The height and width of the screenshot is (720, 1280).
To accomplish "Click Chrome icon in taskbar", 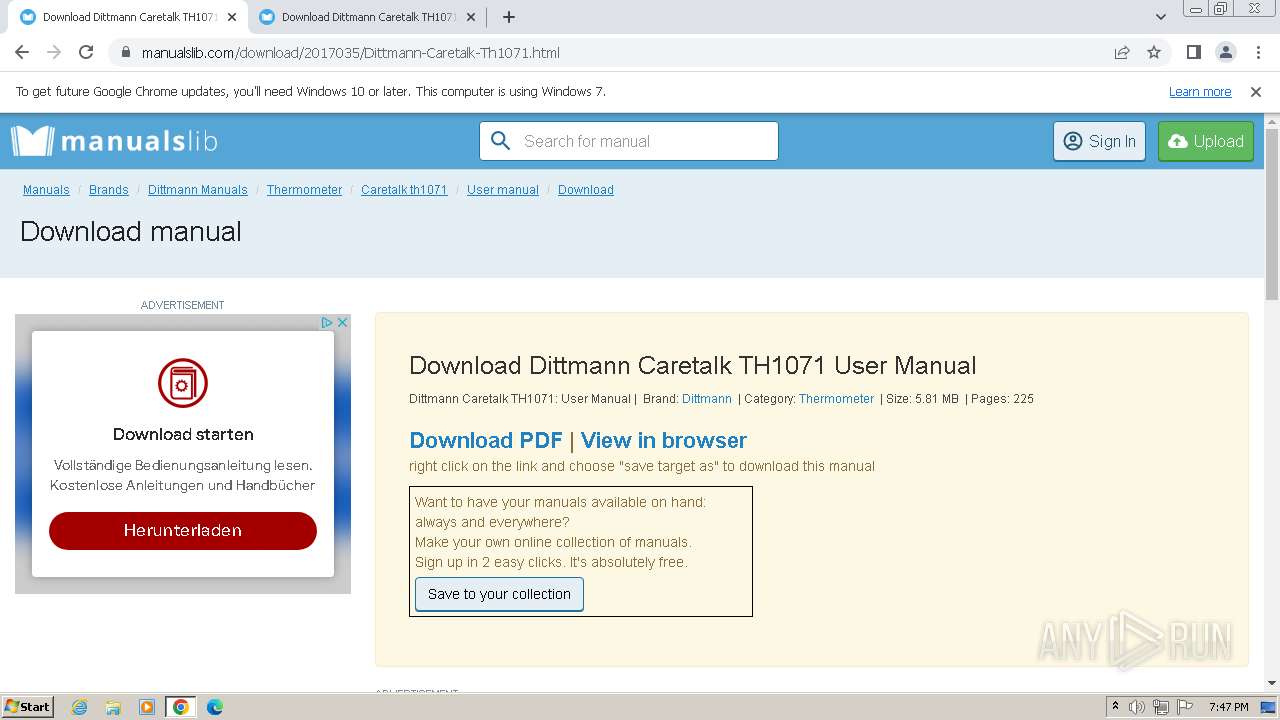I will (181, 707).
